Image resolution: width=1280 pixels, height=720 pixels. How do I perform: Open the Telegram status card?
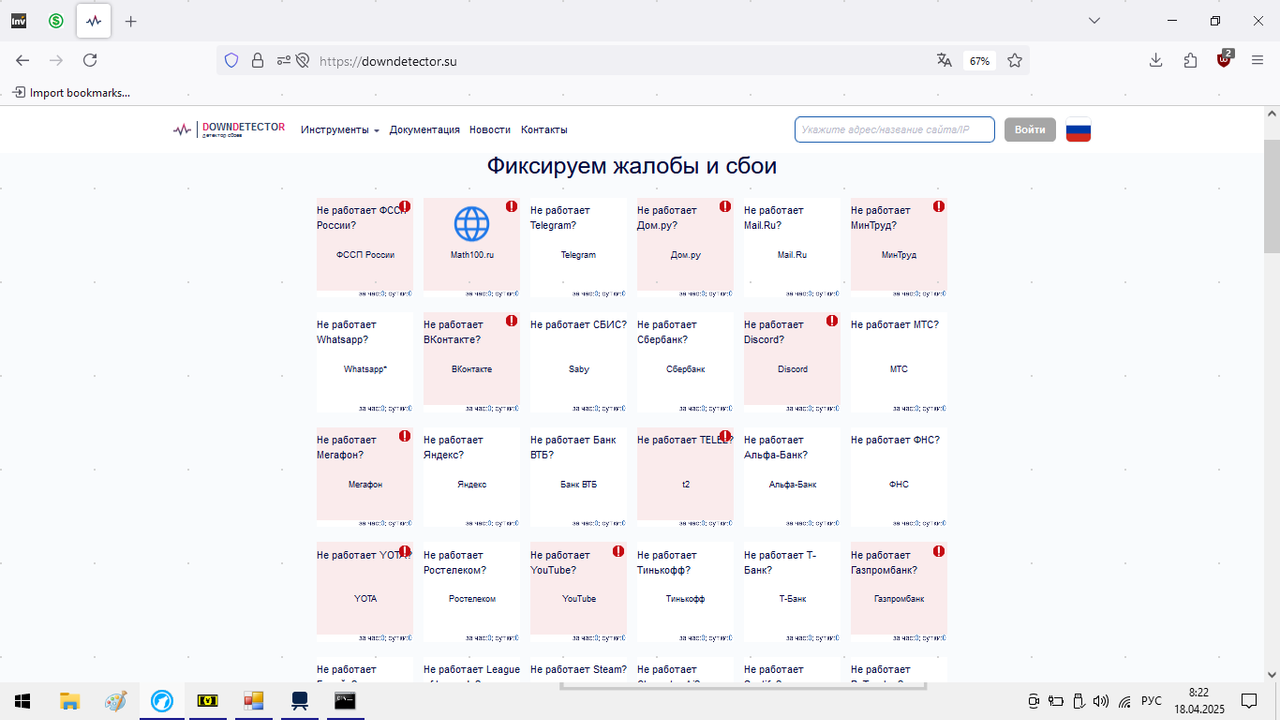(x=578, y=247)
